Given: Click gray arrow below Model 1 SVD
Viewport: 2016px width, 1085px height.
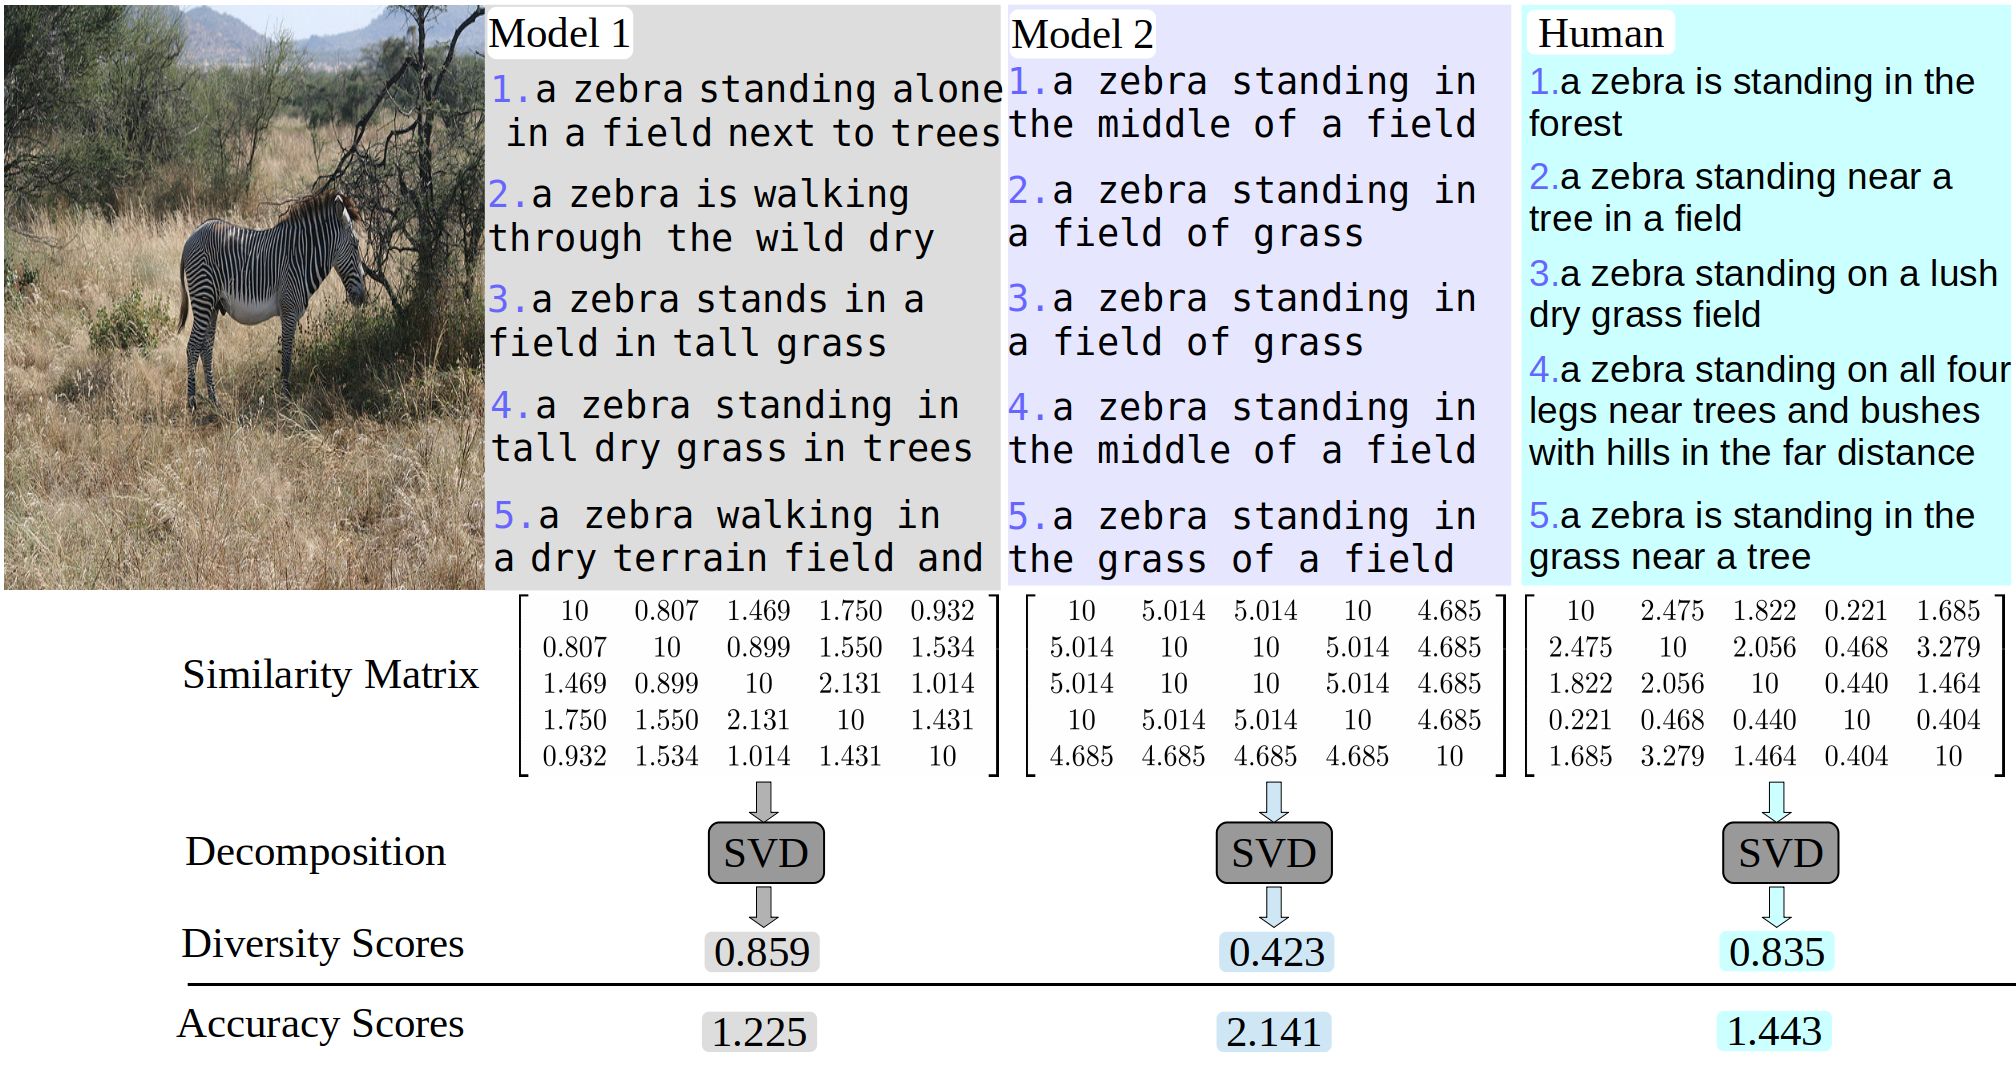Looking at the screenshot, I should tap(764, 906).
